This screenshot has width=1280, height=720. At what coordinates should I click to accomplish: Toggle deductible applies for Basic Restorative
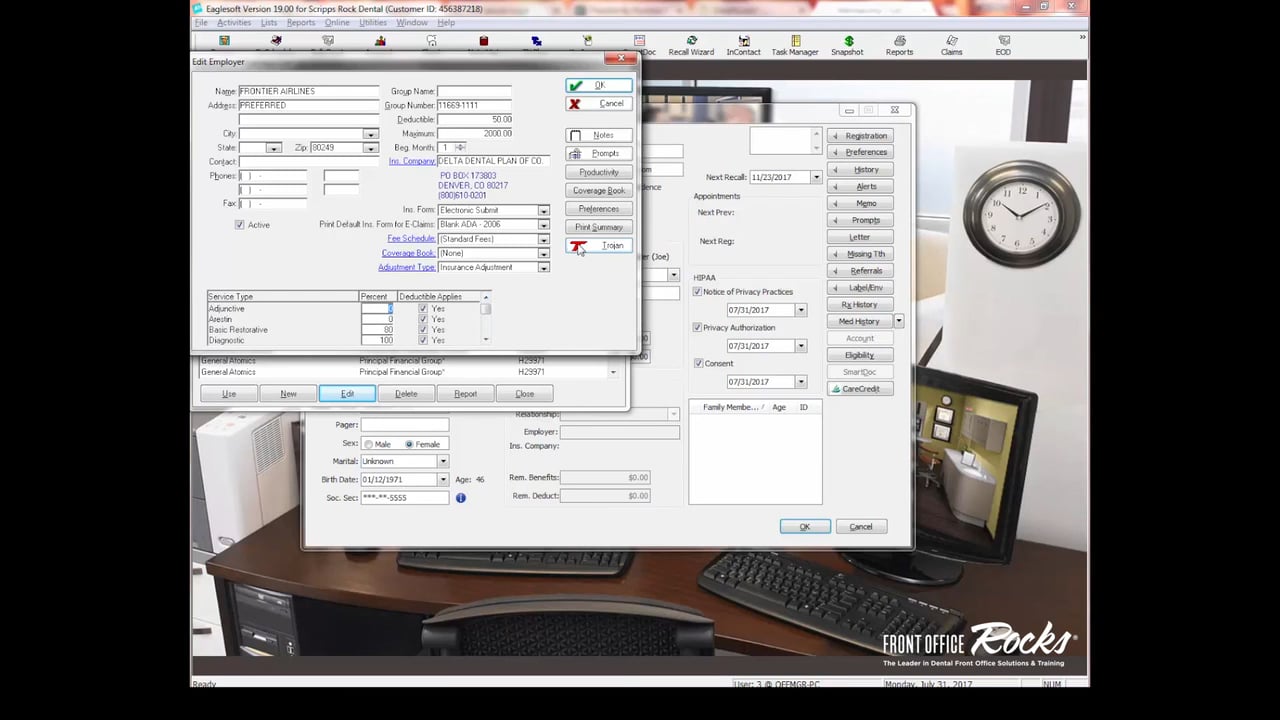(x=423, y=330)
